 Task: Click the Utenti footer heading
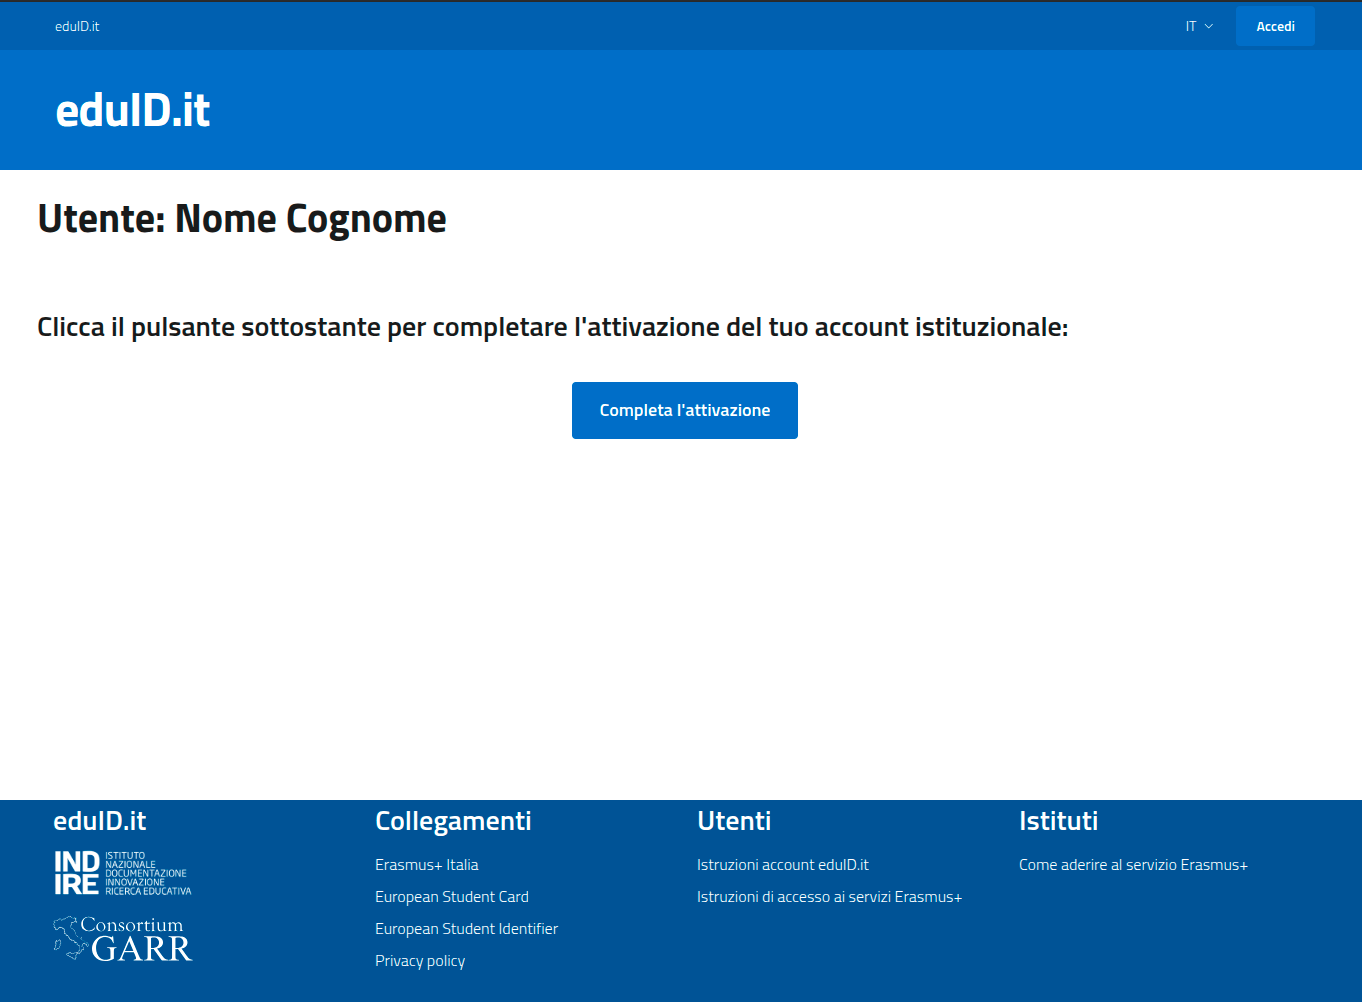[734, 821]
